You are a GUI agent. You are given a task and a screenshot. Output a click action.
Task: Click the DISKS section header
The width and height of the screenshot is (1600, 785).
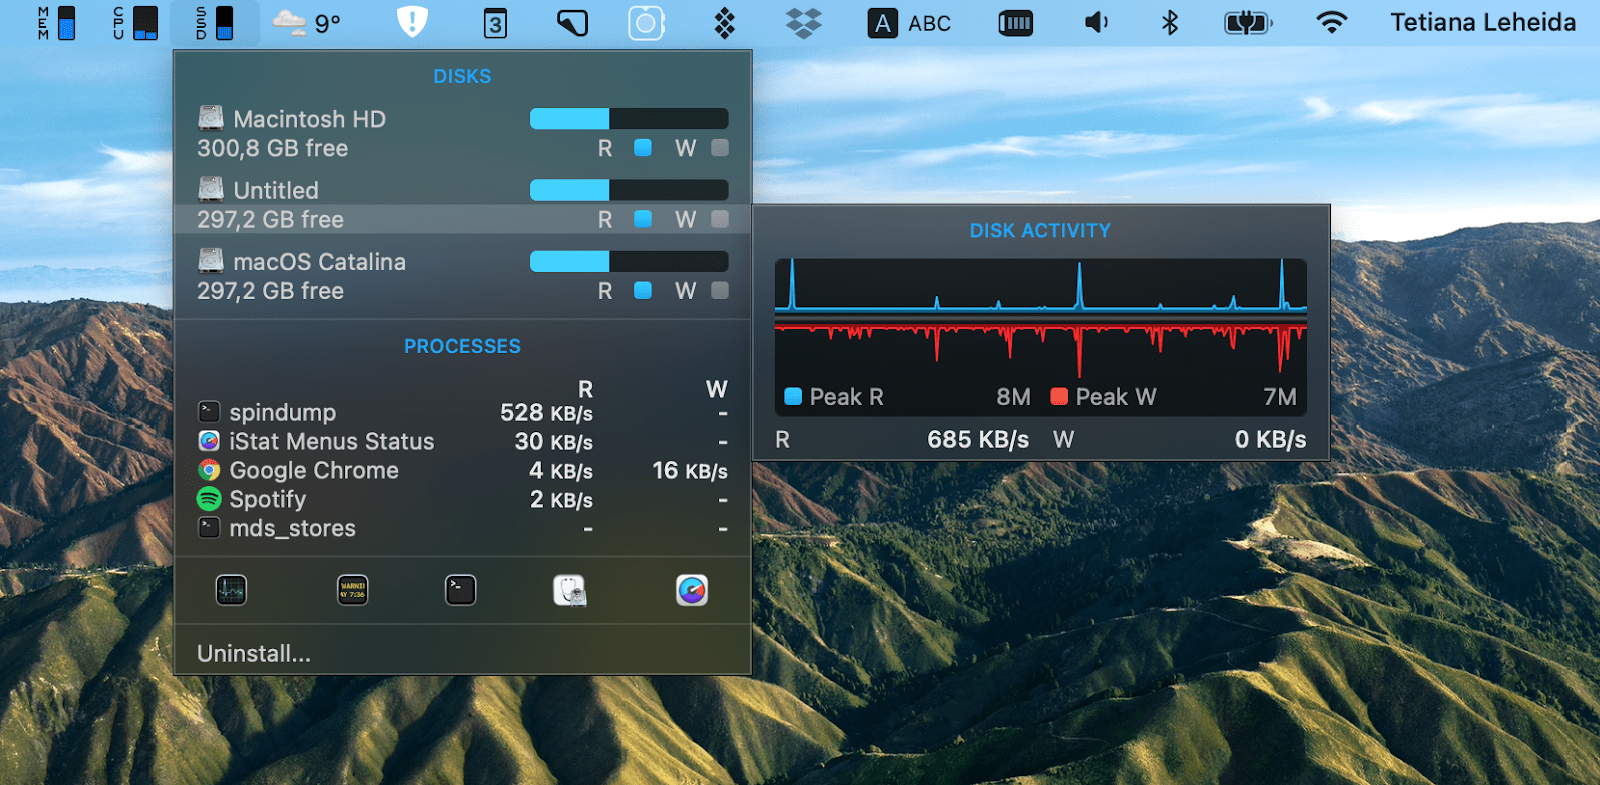point(462,76)
